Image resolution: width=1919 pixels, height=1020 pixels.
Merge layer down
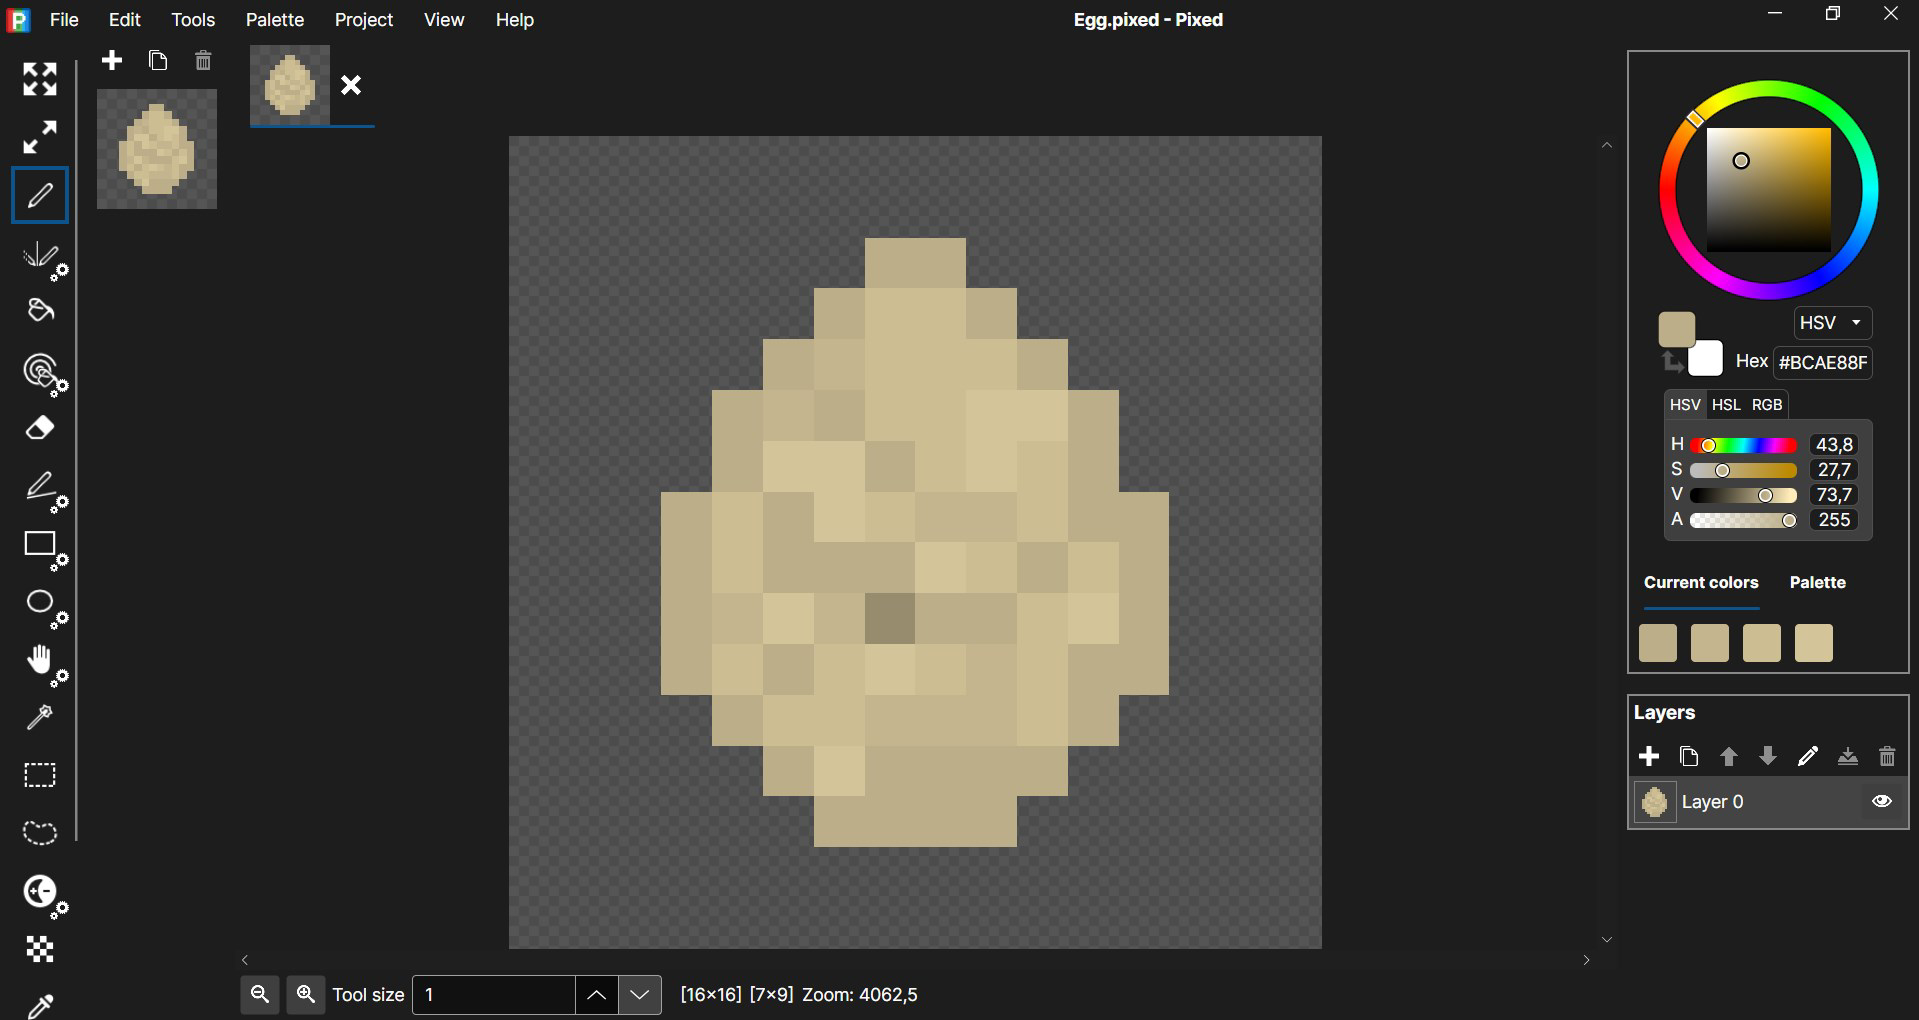(1848, 757)
